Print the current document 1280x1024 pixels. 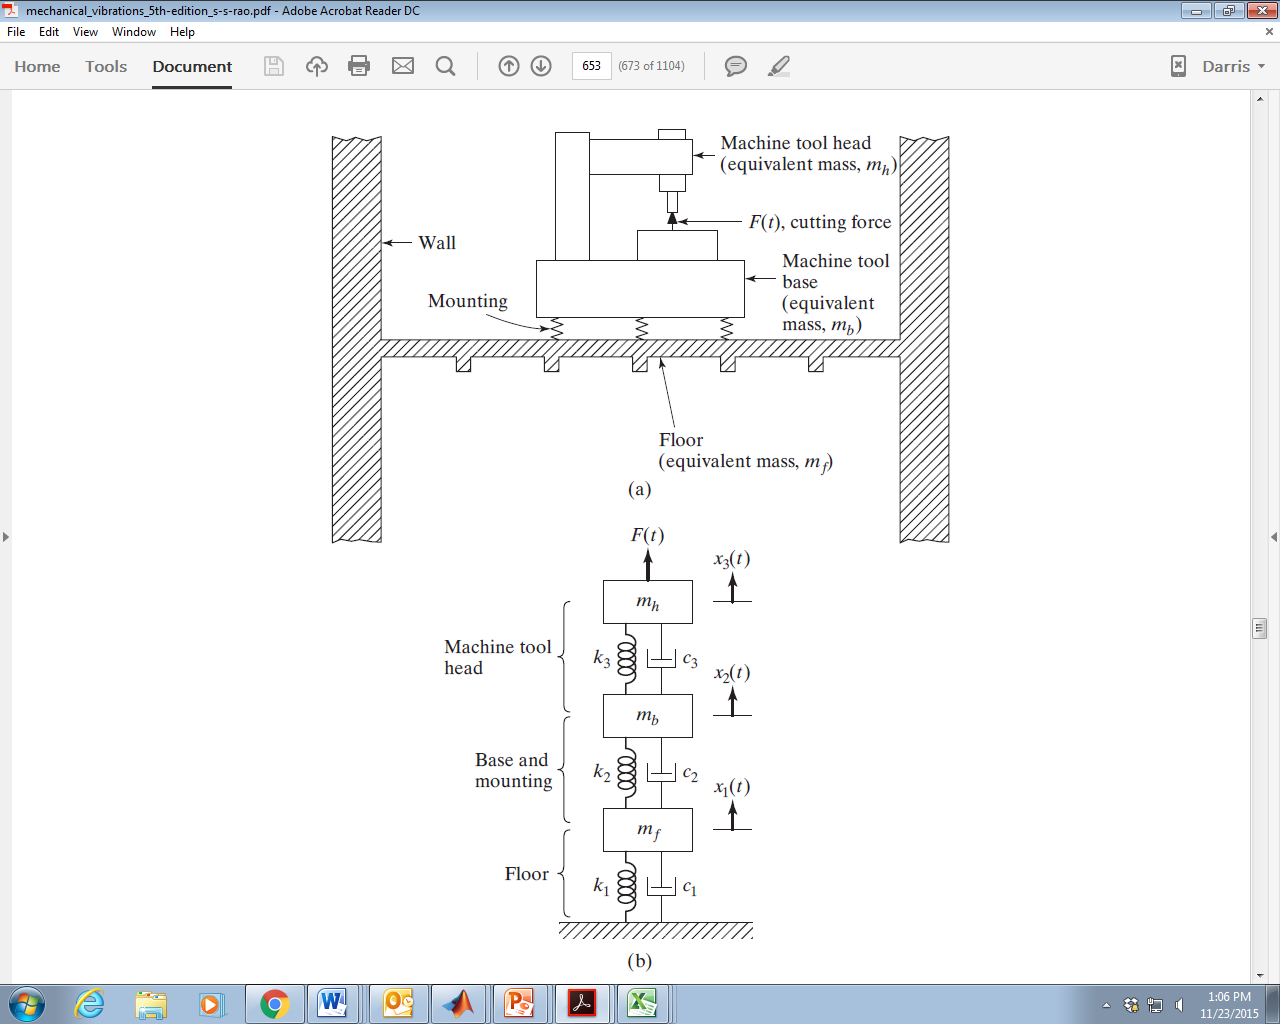click(x=359, y=66)
